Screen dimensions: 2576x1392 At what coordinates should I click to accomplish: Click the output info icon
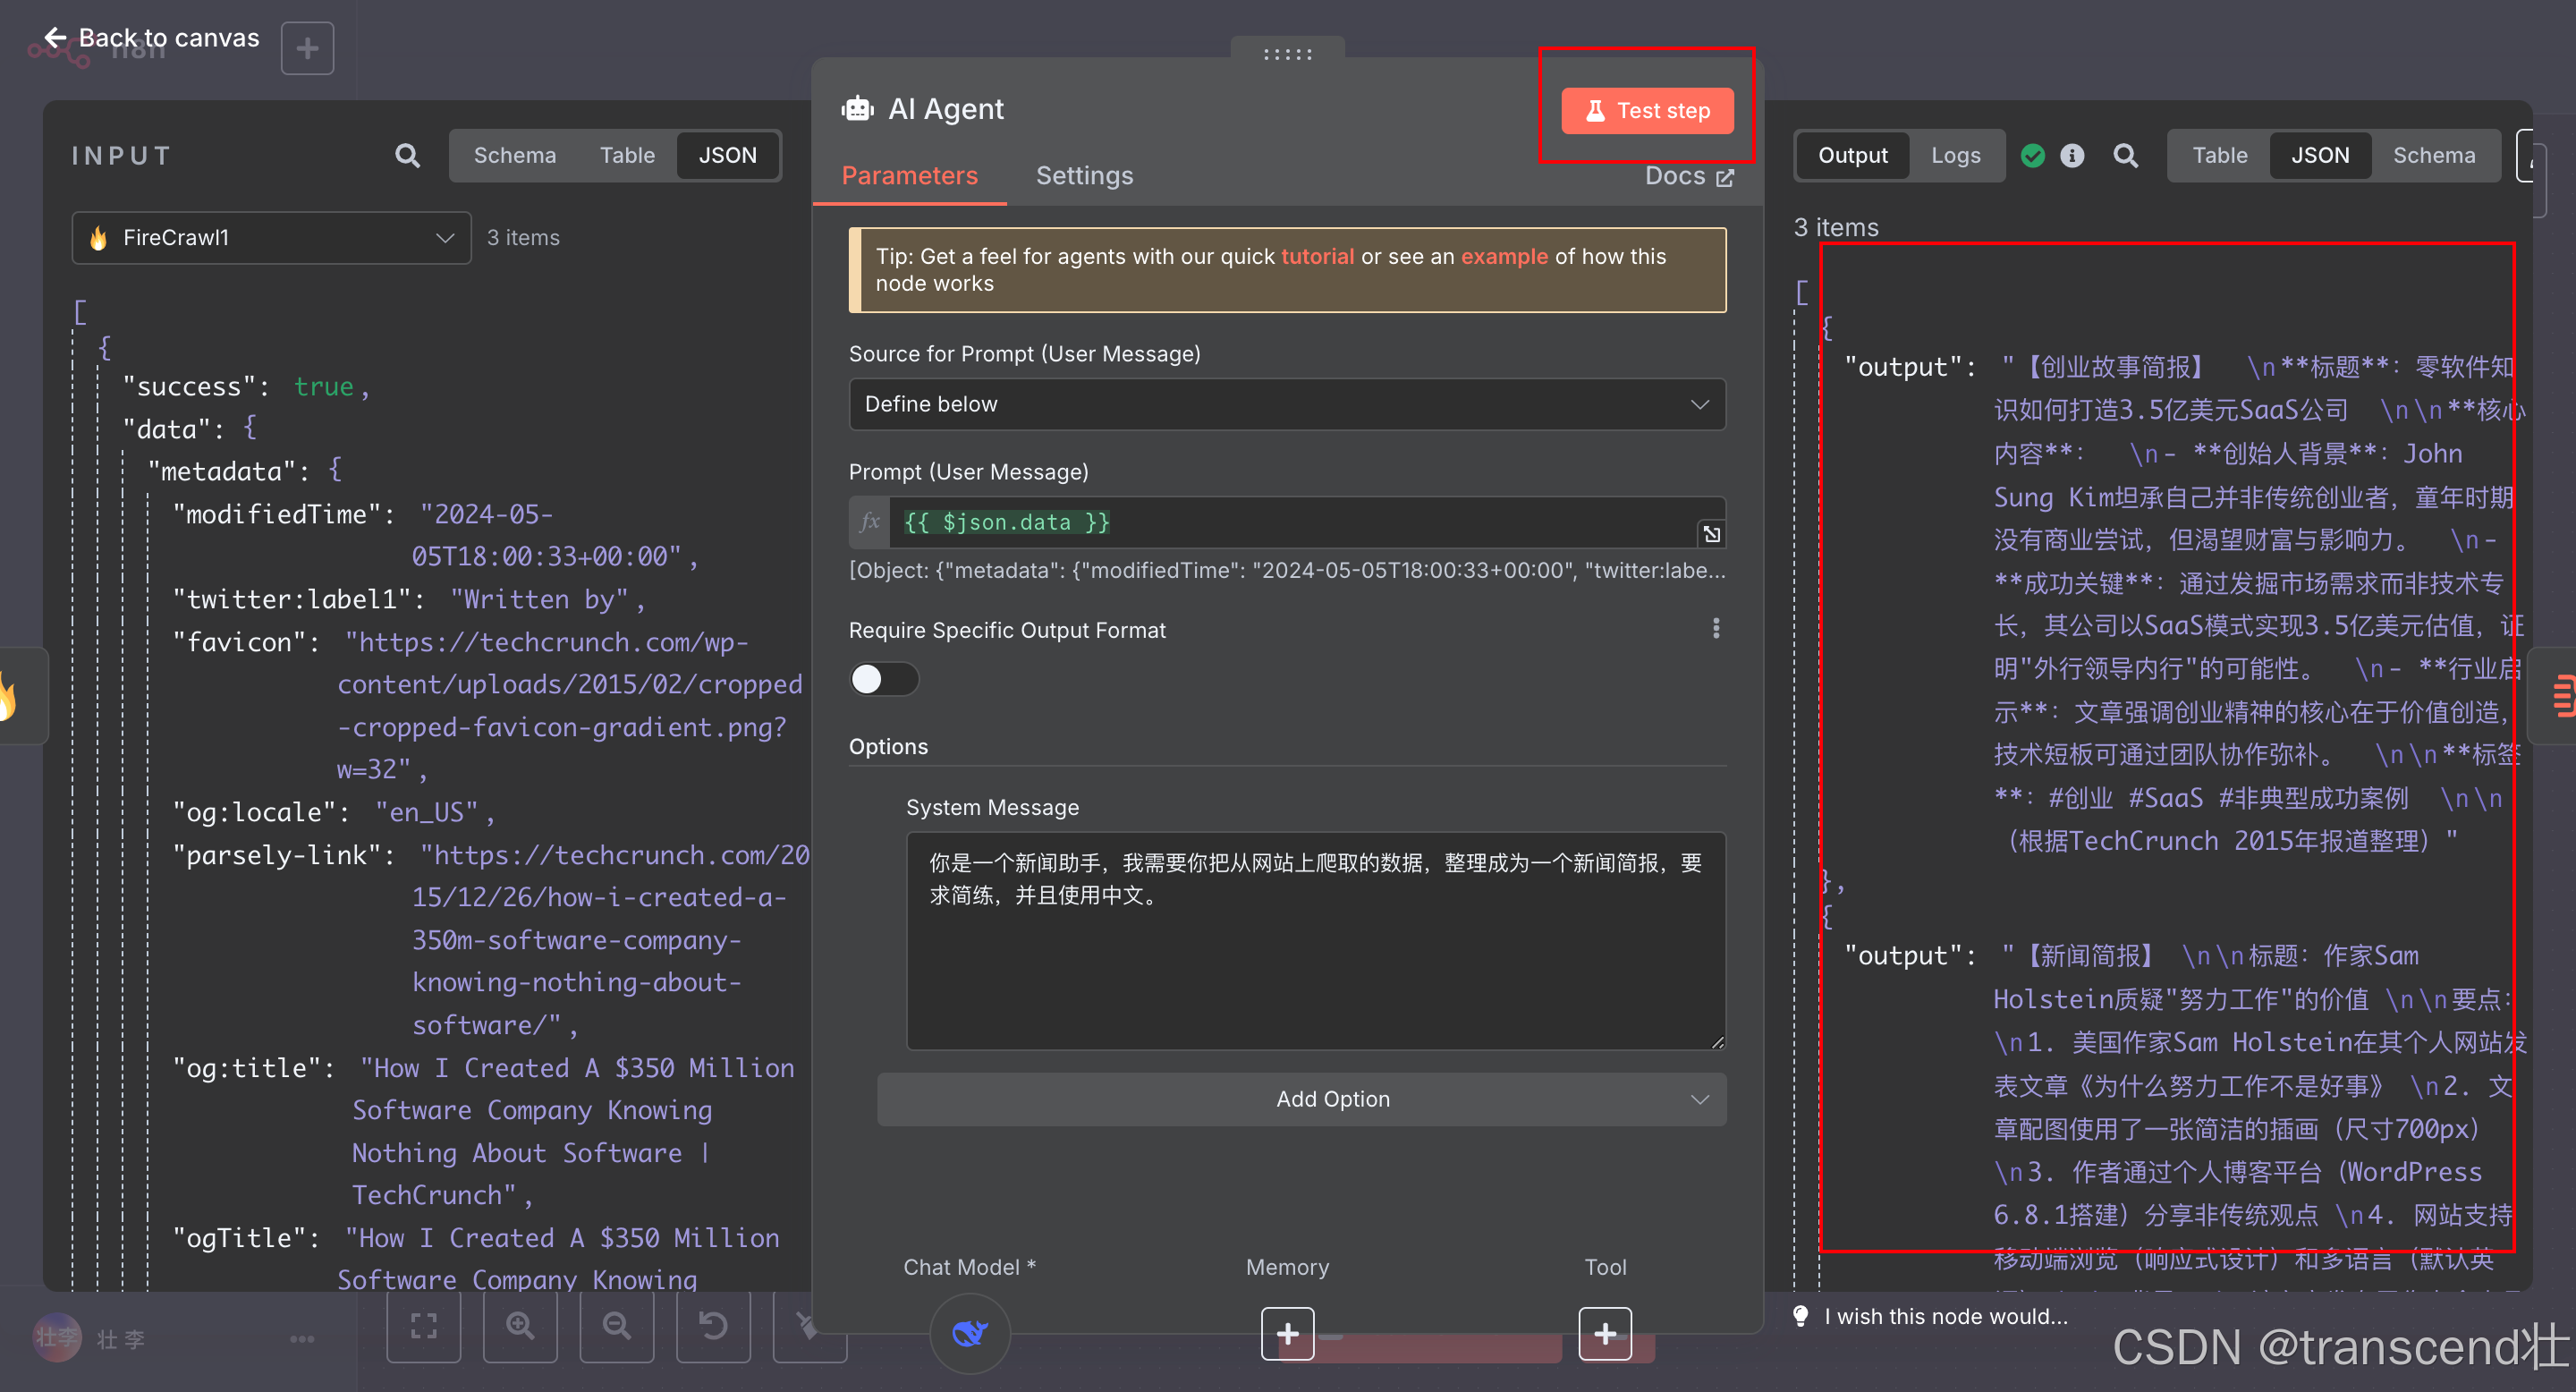(x=2071, y=155)
